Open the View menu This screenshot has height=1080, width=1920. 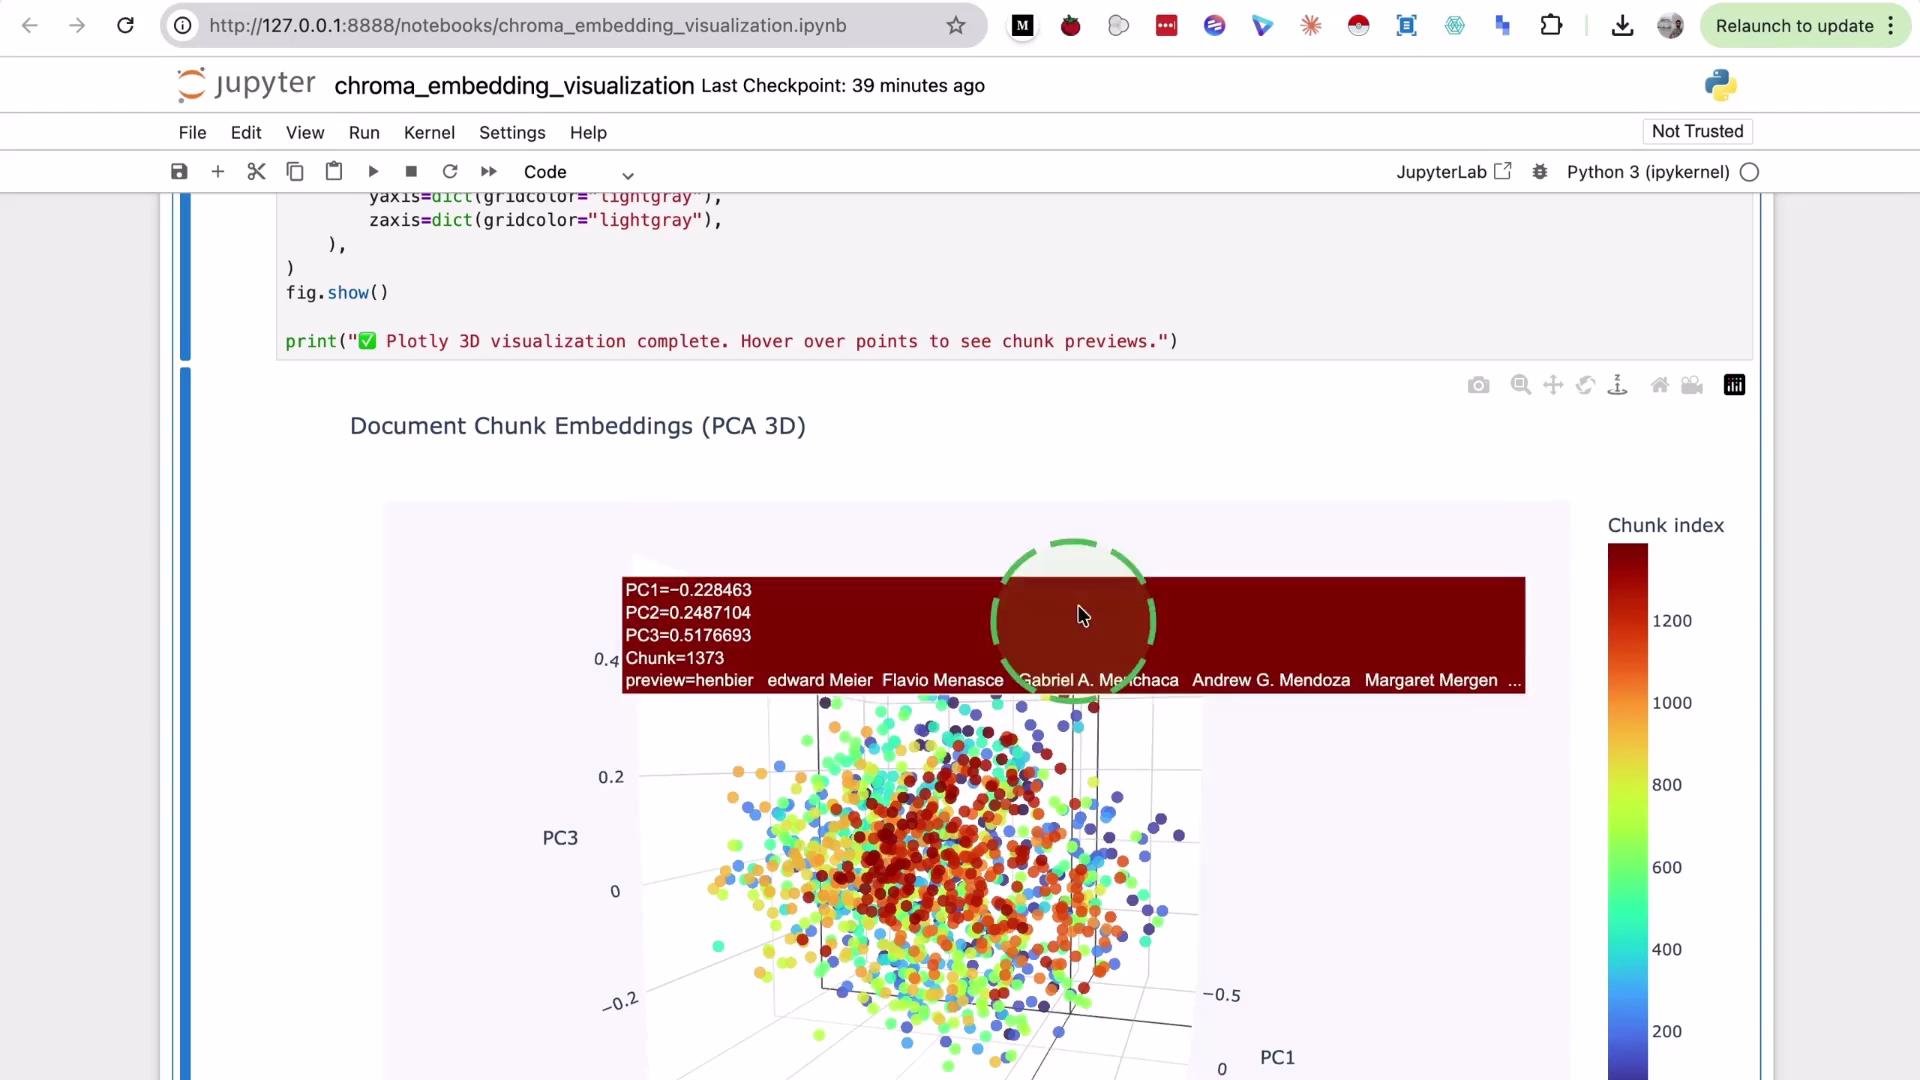click(305, 132)
